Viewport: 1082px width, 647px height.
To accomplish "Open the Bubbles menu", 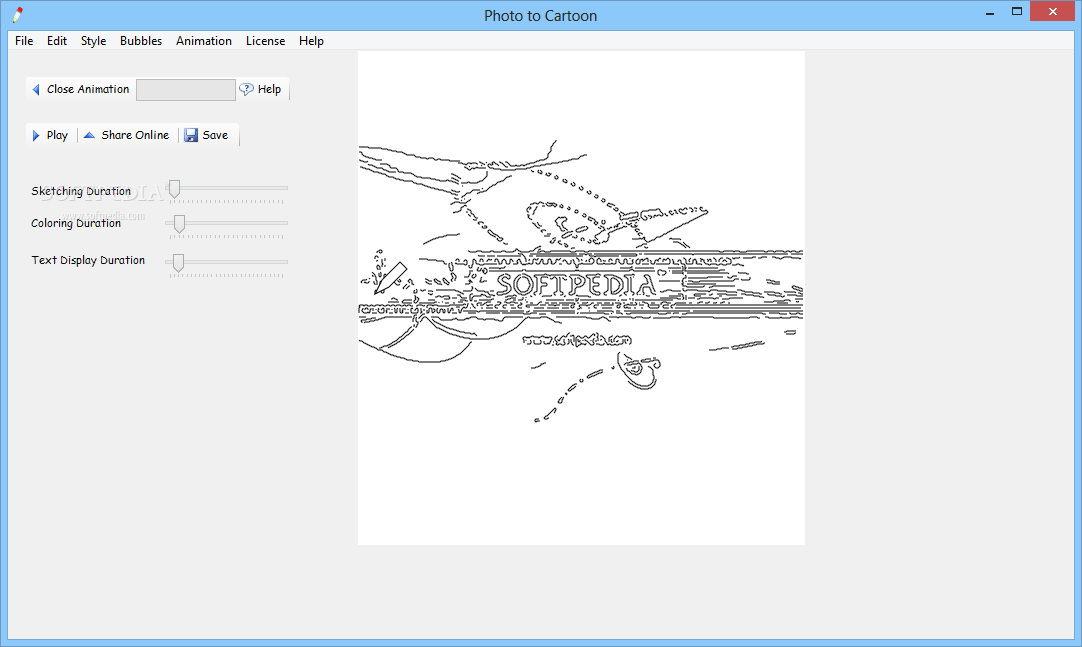I will point(141,41).
